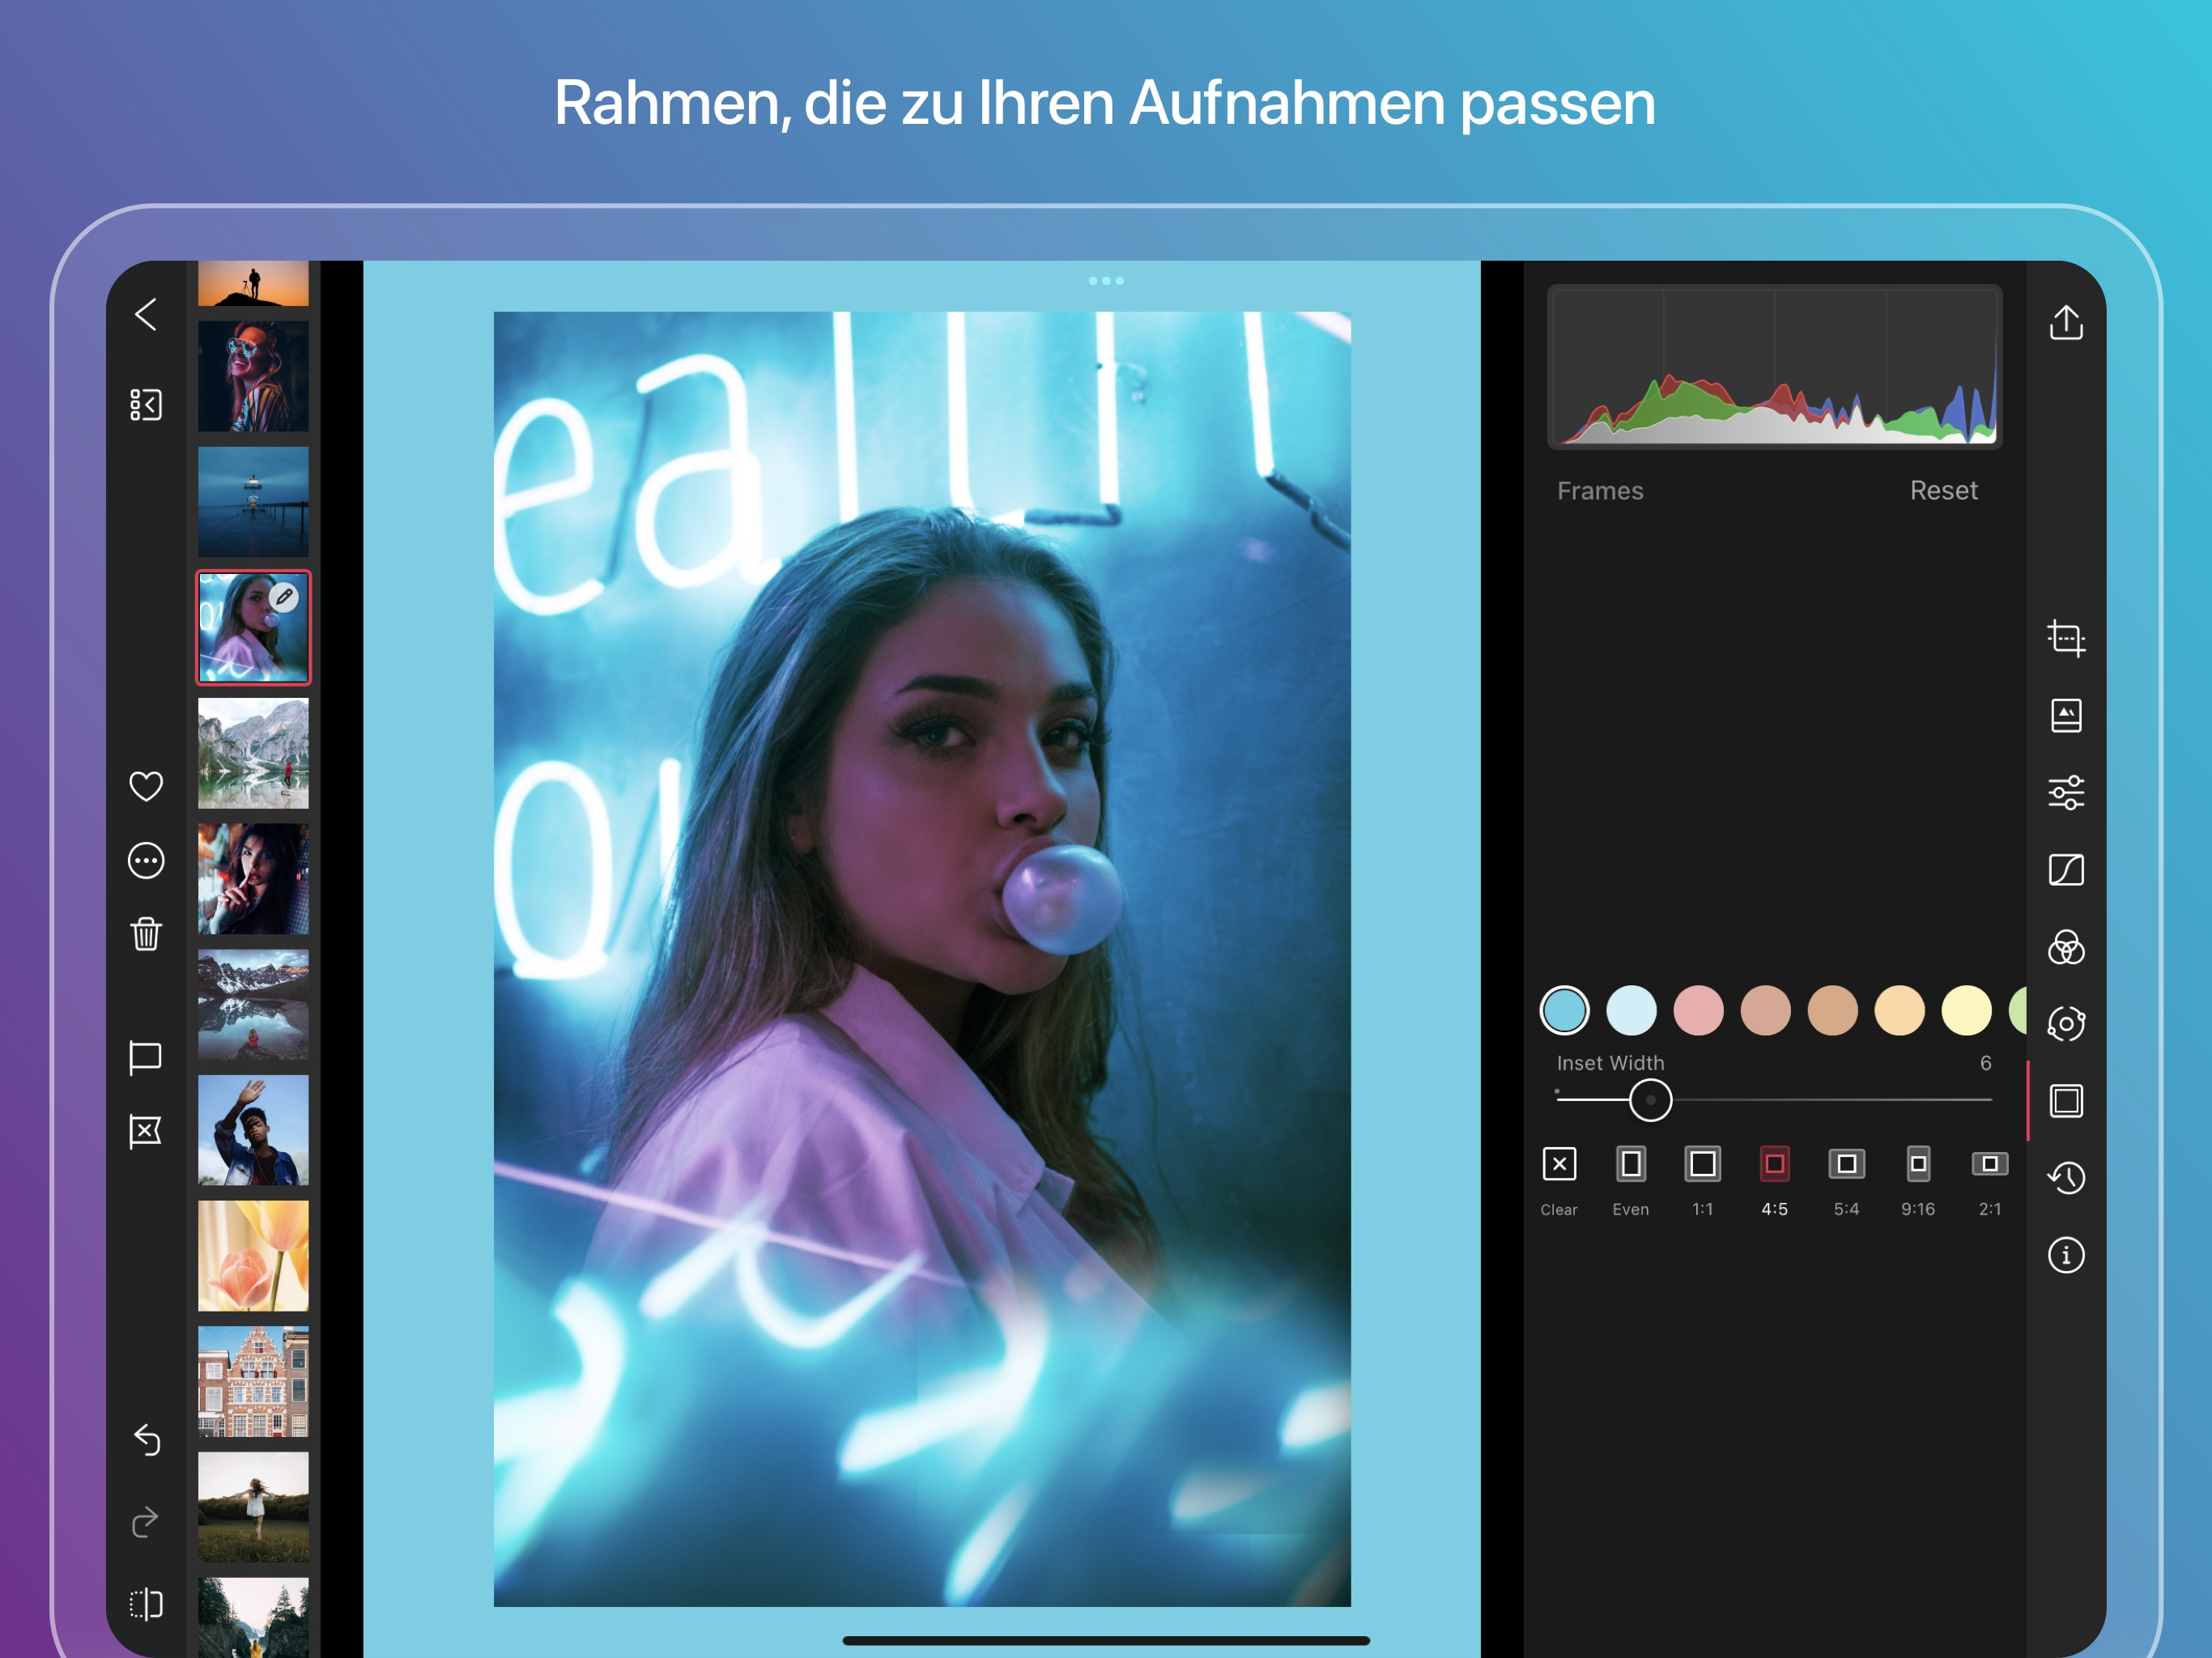
Task: Open the more options ellipsis menu
Action: 146,860
